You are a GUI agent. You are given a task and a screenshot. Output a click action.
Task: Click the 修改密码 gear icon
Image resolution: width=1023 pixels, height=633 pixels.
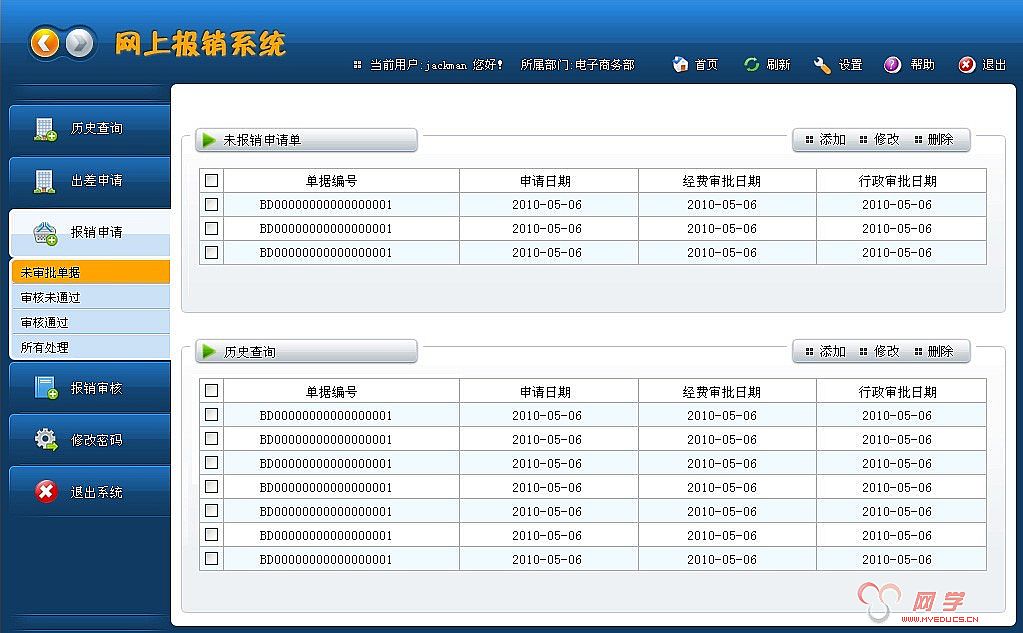point(46,439)
